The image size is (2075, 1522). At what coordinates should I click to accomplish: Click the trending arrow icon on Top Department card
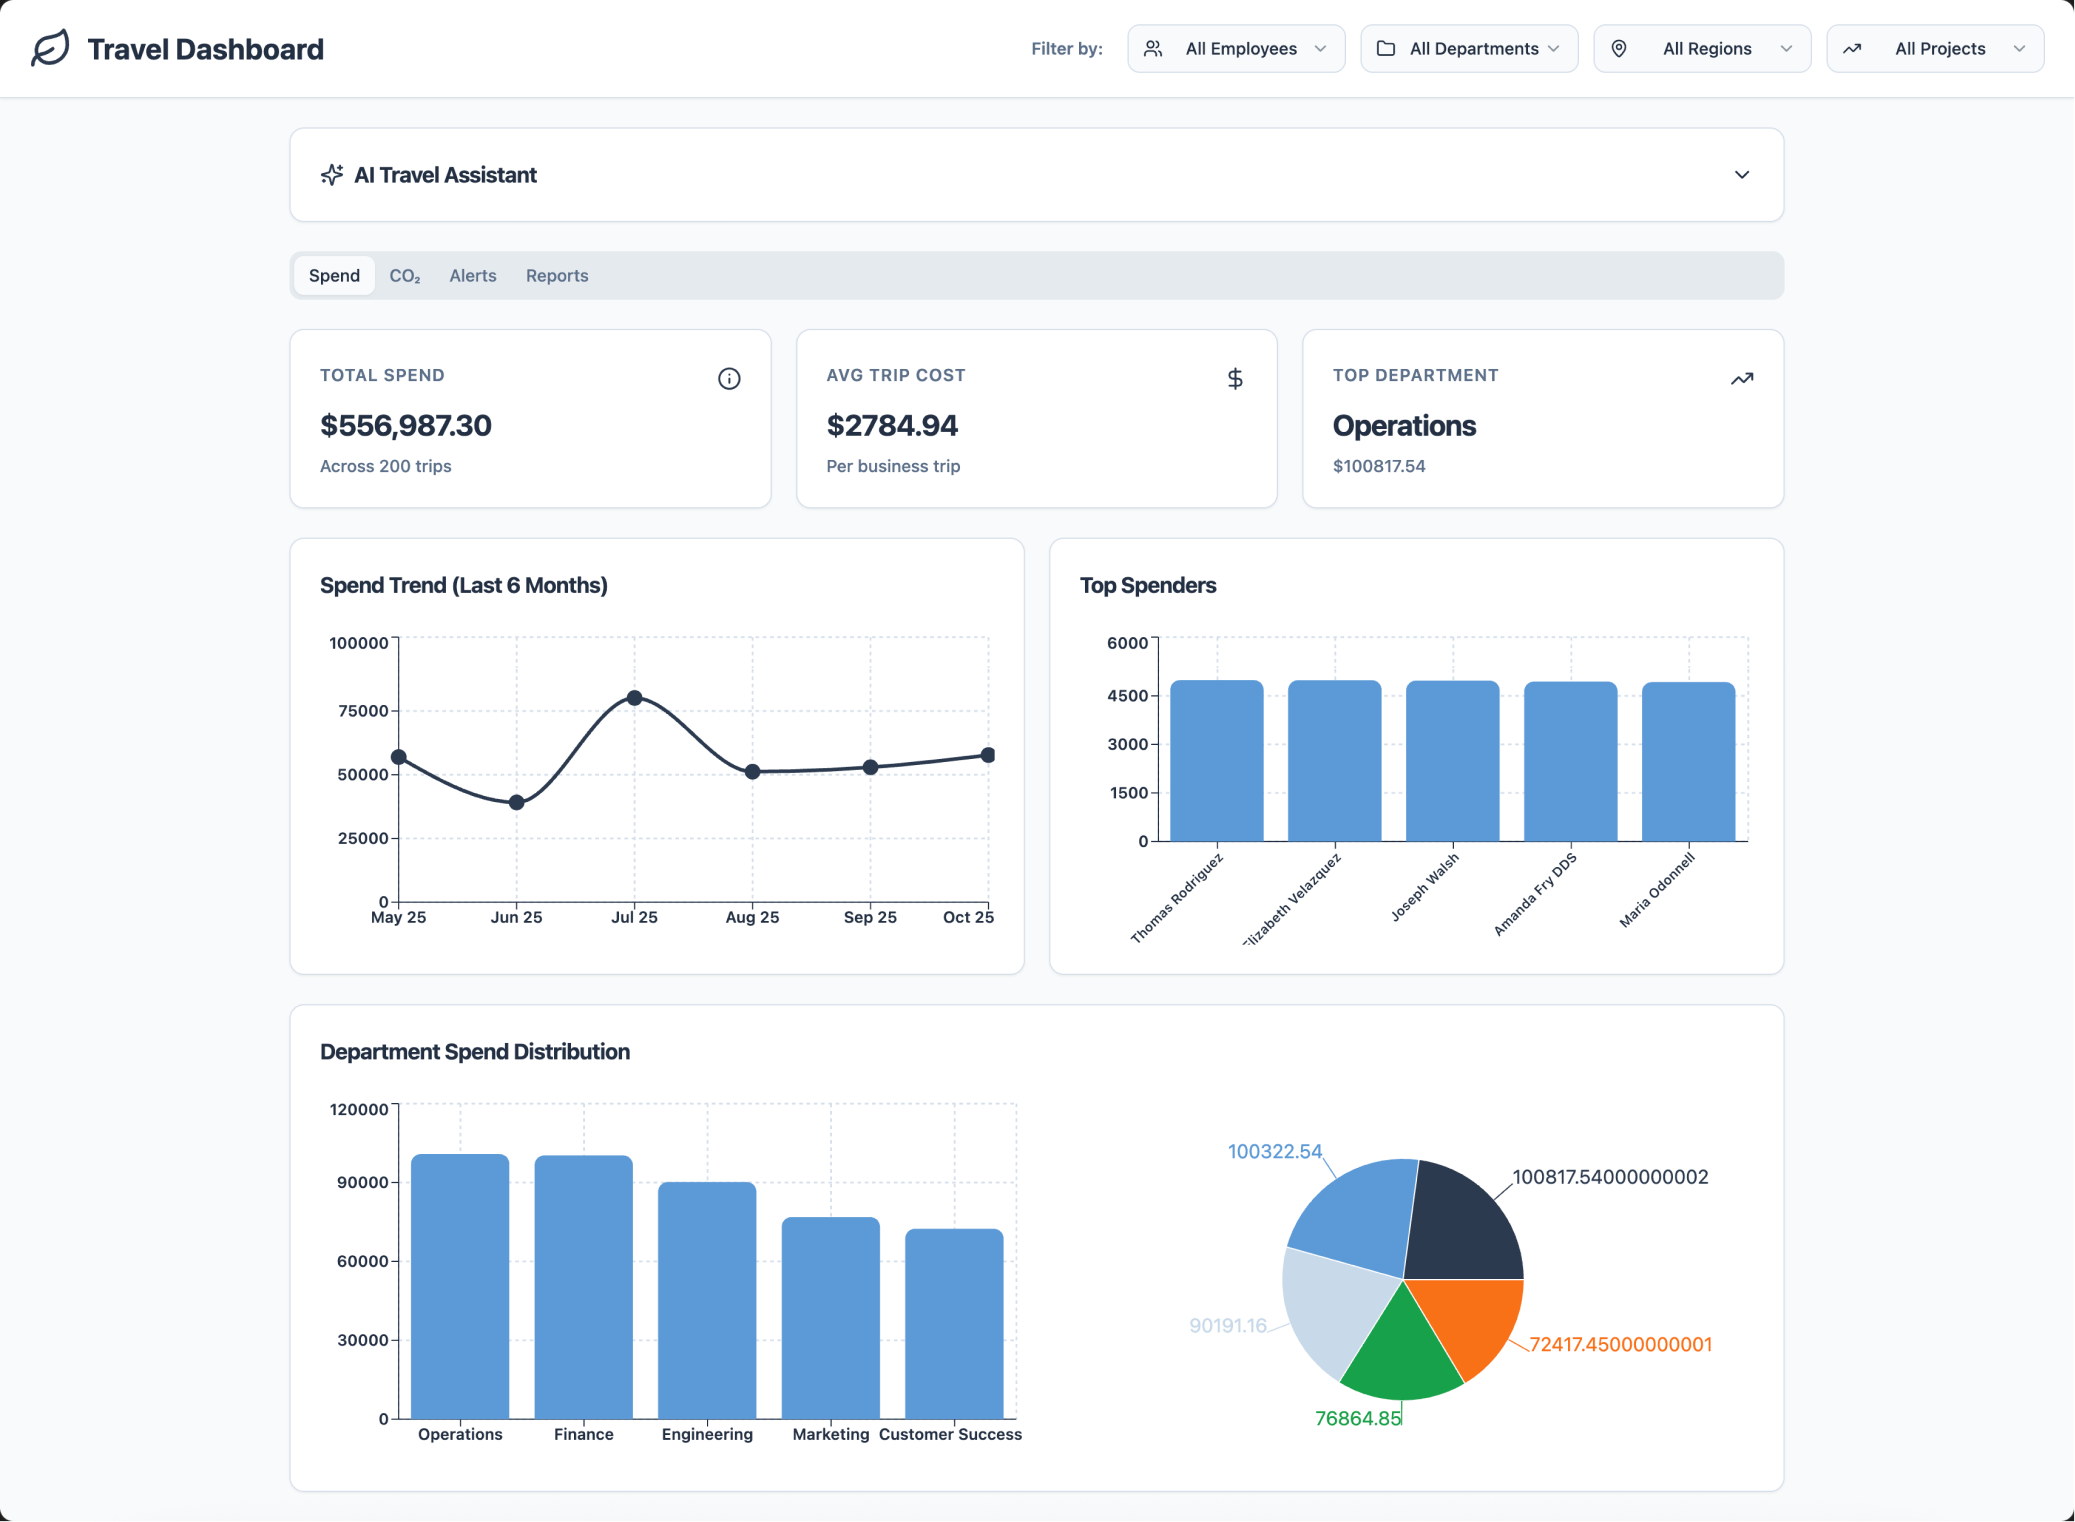[1742, 378]
